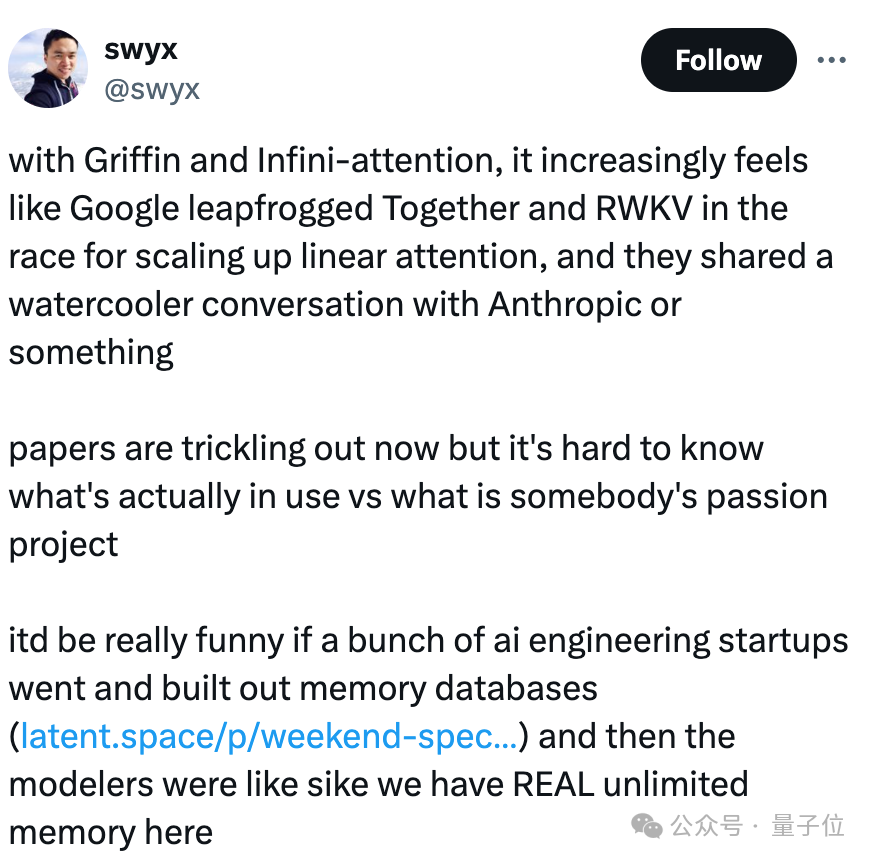Screen dimensions: 872x860
Task: Click the WeChat logo in the watermark
Action: coord(646,826)
